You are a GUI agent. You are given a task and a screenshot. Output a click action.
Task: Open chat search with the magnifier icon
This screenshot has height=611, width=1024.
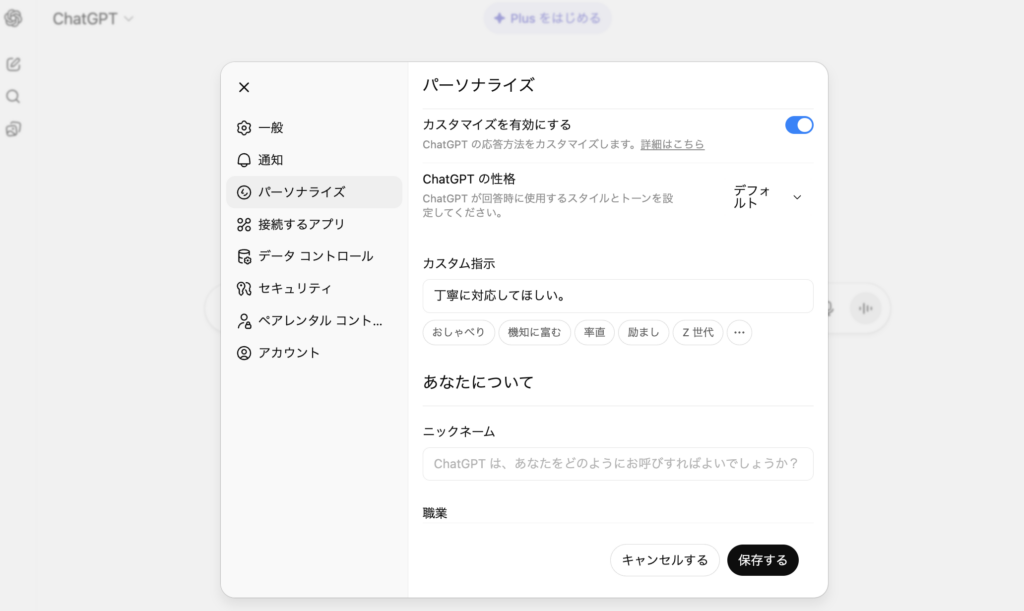tap(14, 97)
